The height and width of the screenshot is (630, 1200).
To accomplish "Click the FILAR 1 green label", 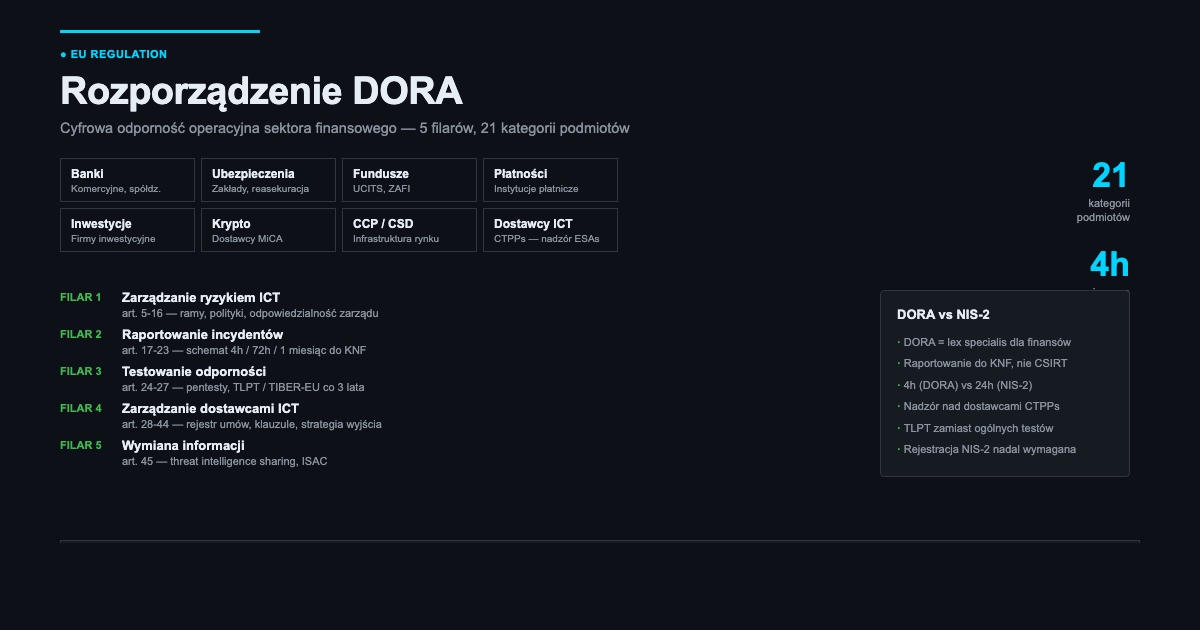I will [81, 298].
